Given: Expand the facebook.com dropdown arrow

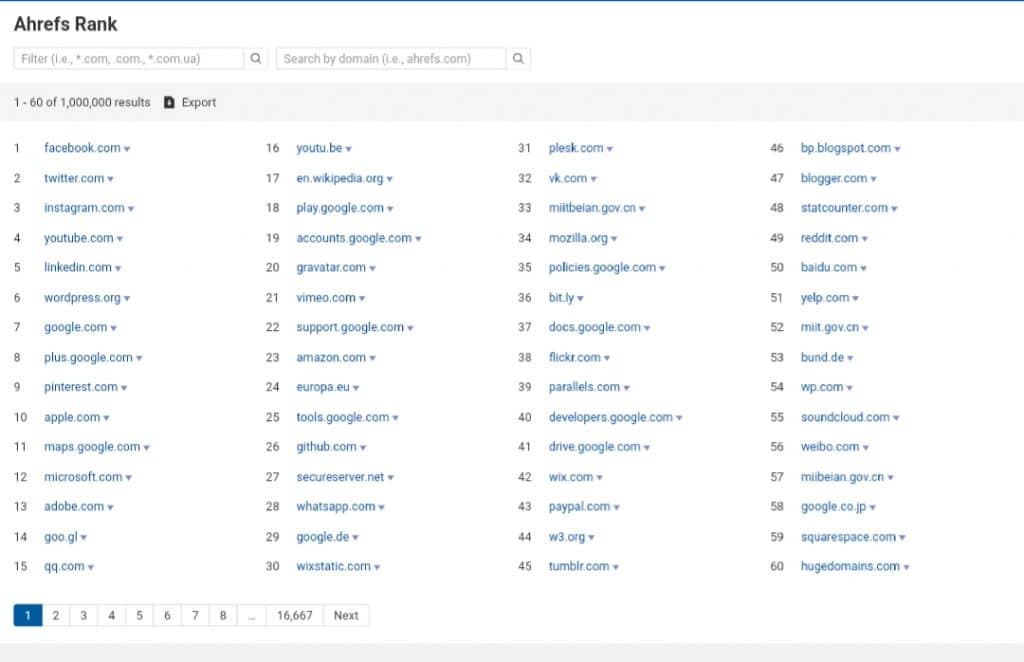Looking at the screenshot, I should point(127,149).
